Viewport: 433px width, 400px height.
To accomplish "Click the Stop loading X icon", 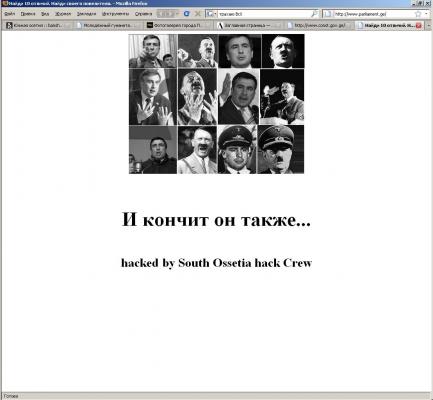I will (198, 14).
